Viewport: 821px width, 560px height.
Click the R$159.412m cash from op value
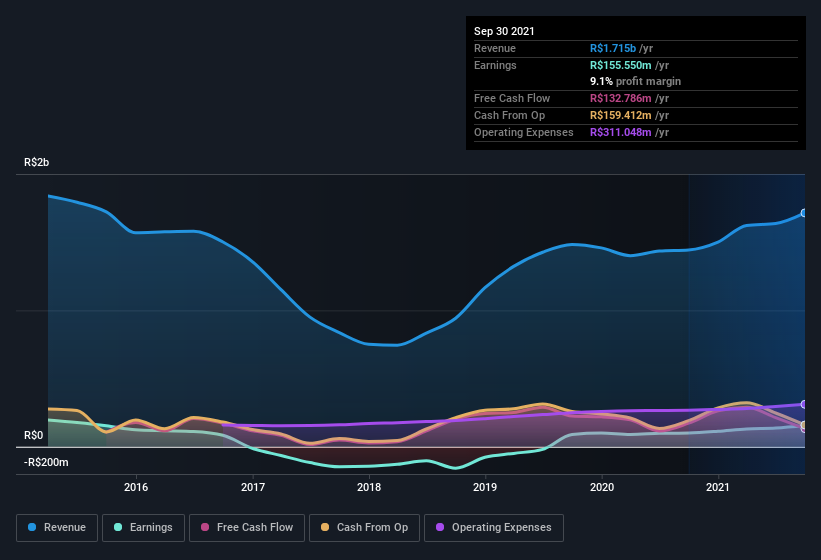point(621,115)
